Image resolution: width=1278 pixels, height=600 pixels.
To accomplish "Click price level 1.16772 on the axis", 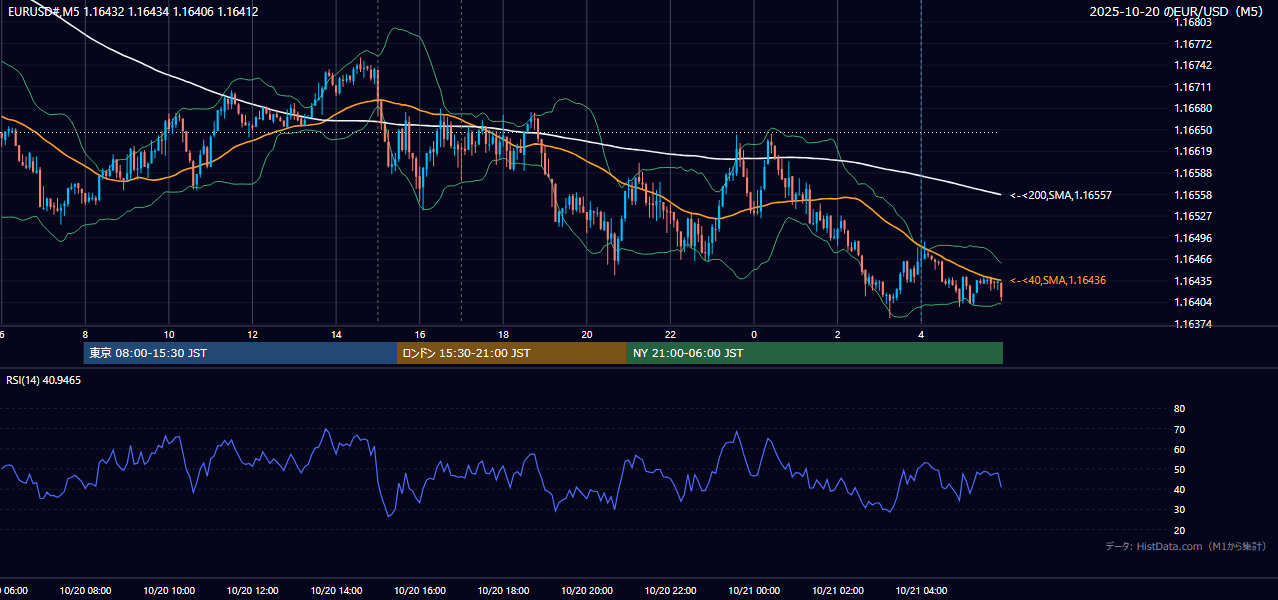I will click(1192, 44).
